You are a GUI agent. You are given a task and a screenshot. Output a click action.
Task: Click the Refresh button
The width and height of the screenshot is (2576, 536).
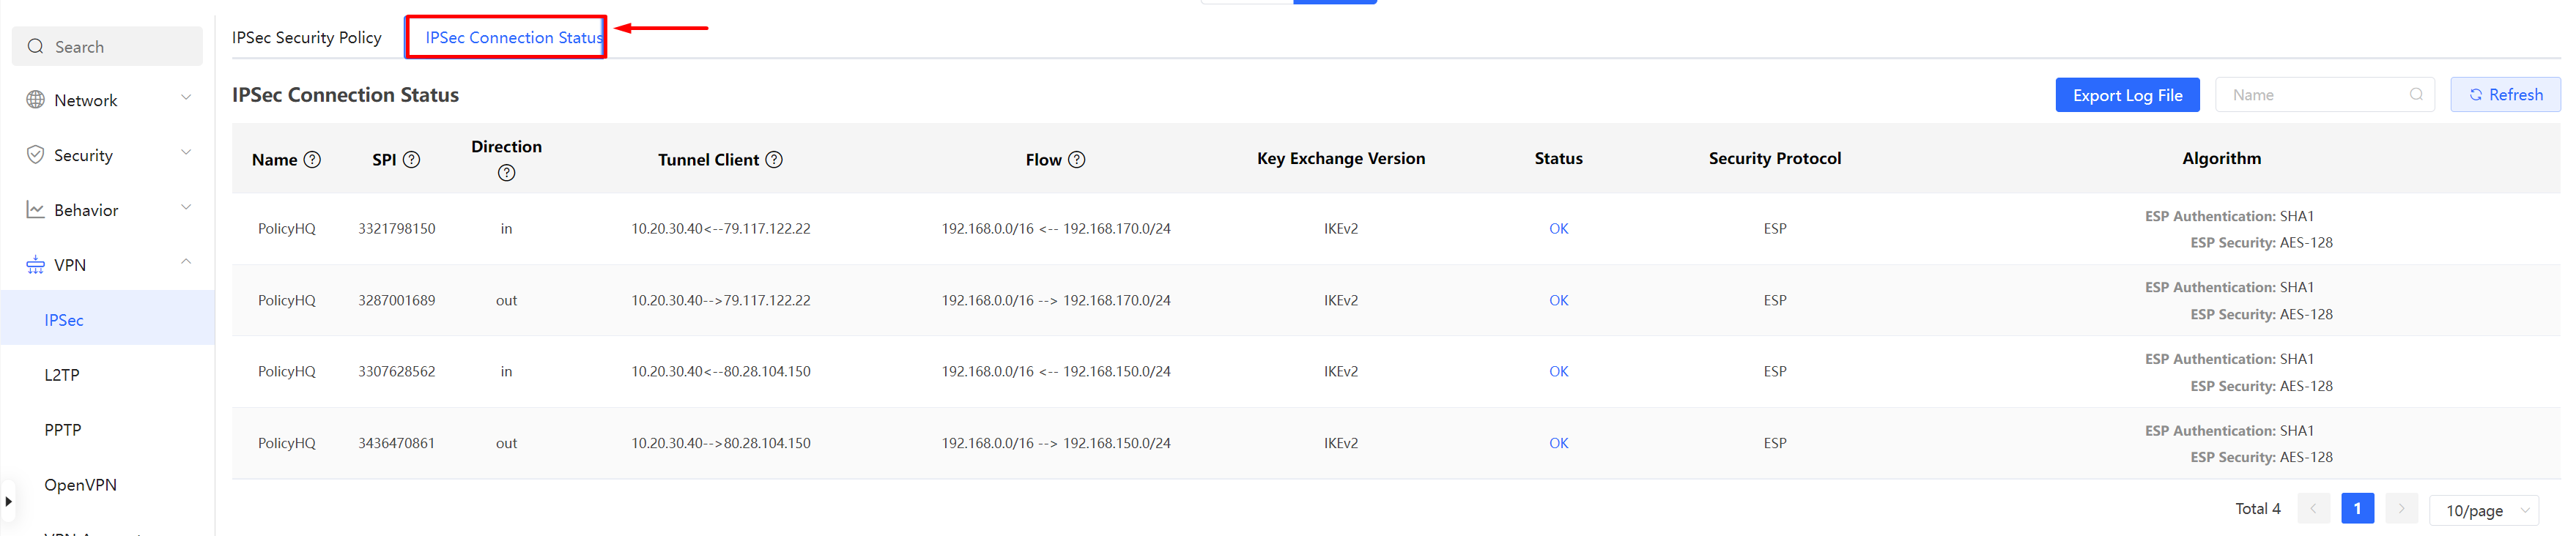click(2505, 95)
